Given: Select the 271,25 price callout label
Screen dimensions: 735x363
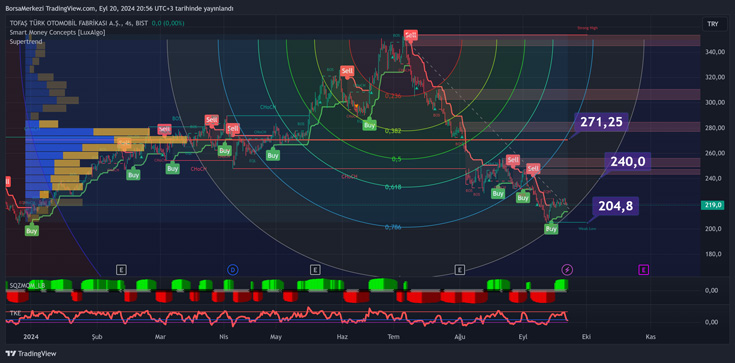Looking at the screenshot, I should coord(601,122).
